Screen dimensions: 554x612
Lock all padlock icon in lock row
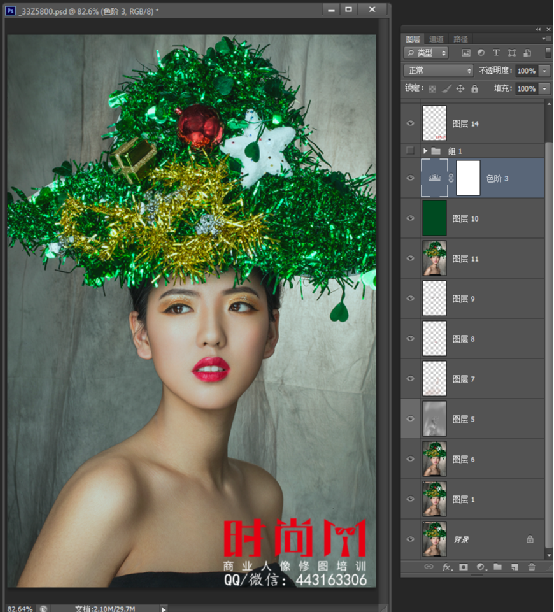click(474, 89)
